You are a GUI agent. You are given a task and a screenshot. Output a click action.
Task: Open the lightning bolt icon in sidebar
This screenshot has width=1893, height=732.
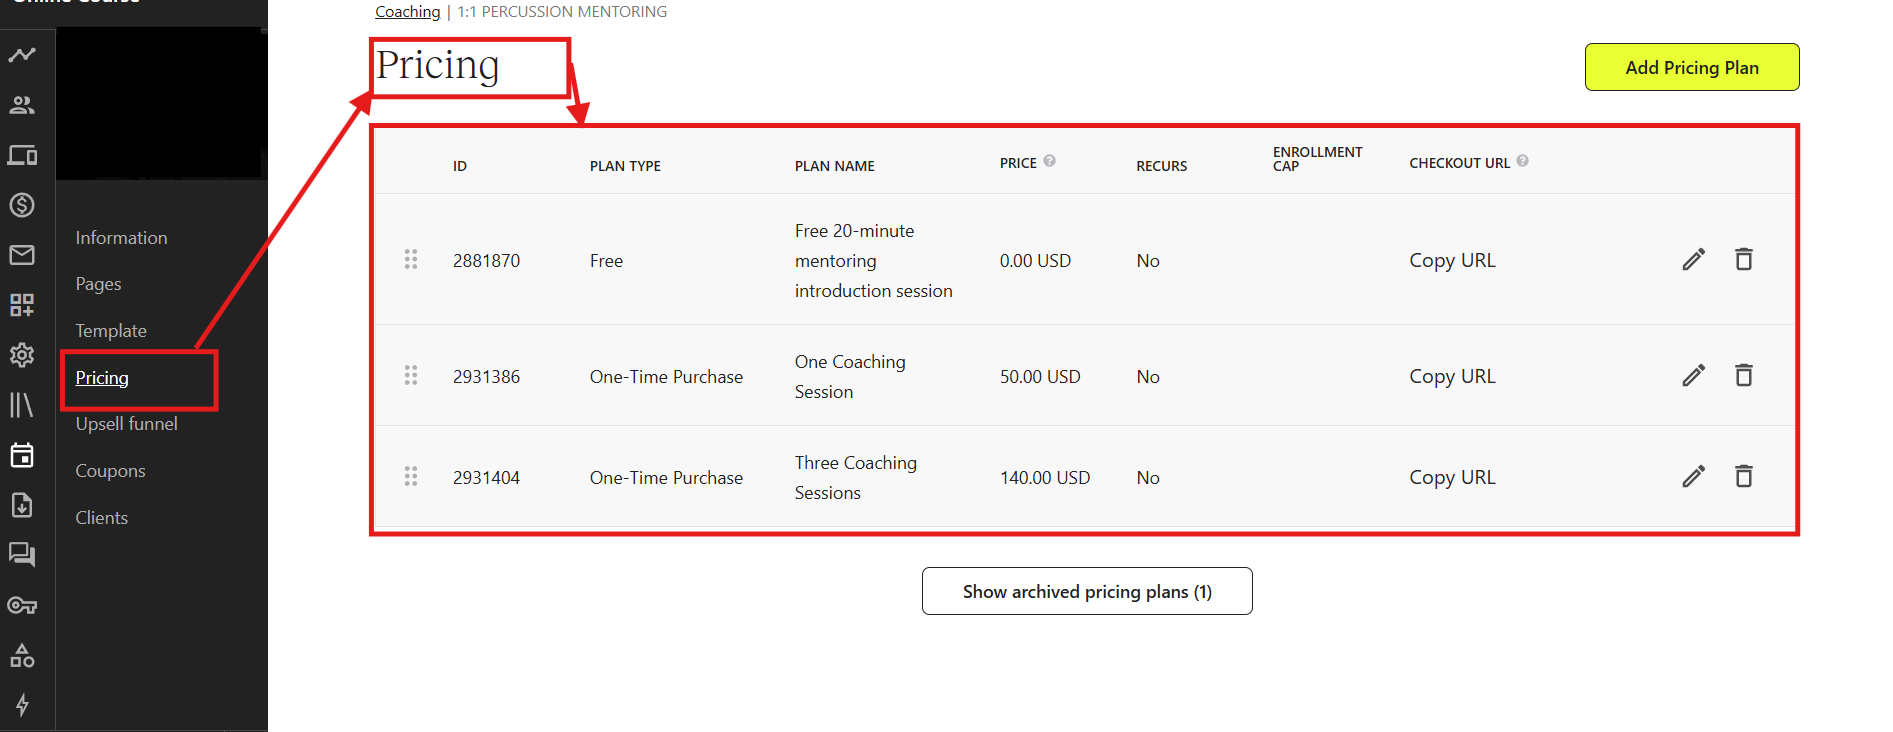click(22, 705)
